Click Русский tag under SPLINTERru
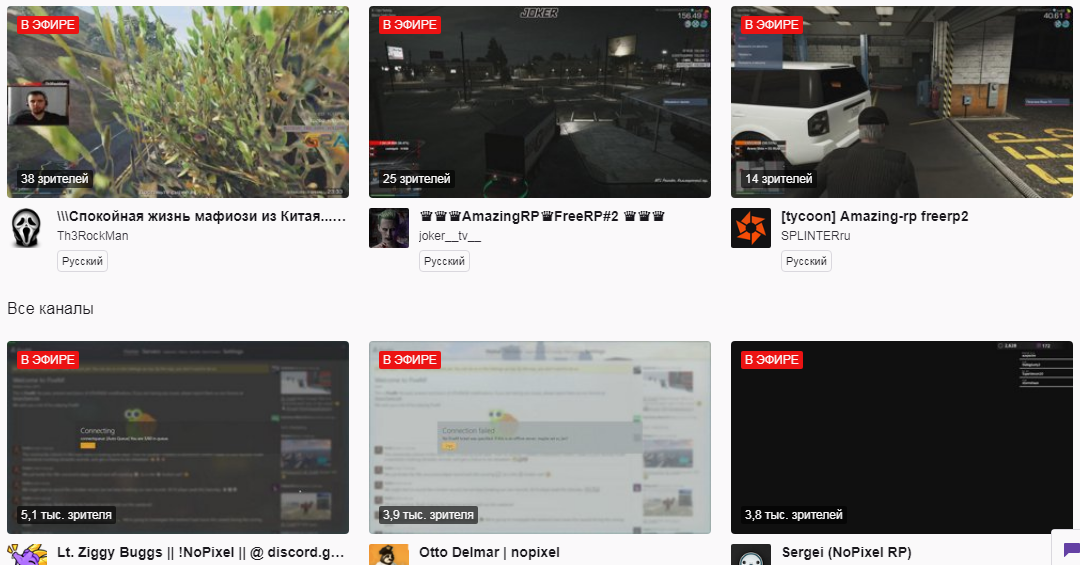1080x565 pixels. click(806, 261)
